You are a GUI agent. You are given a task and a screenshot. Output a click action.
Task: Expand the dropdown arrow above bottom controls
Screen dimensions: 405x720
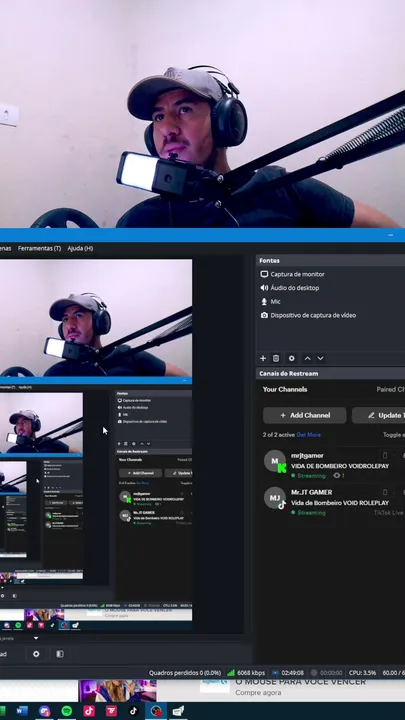(36, 638)
